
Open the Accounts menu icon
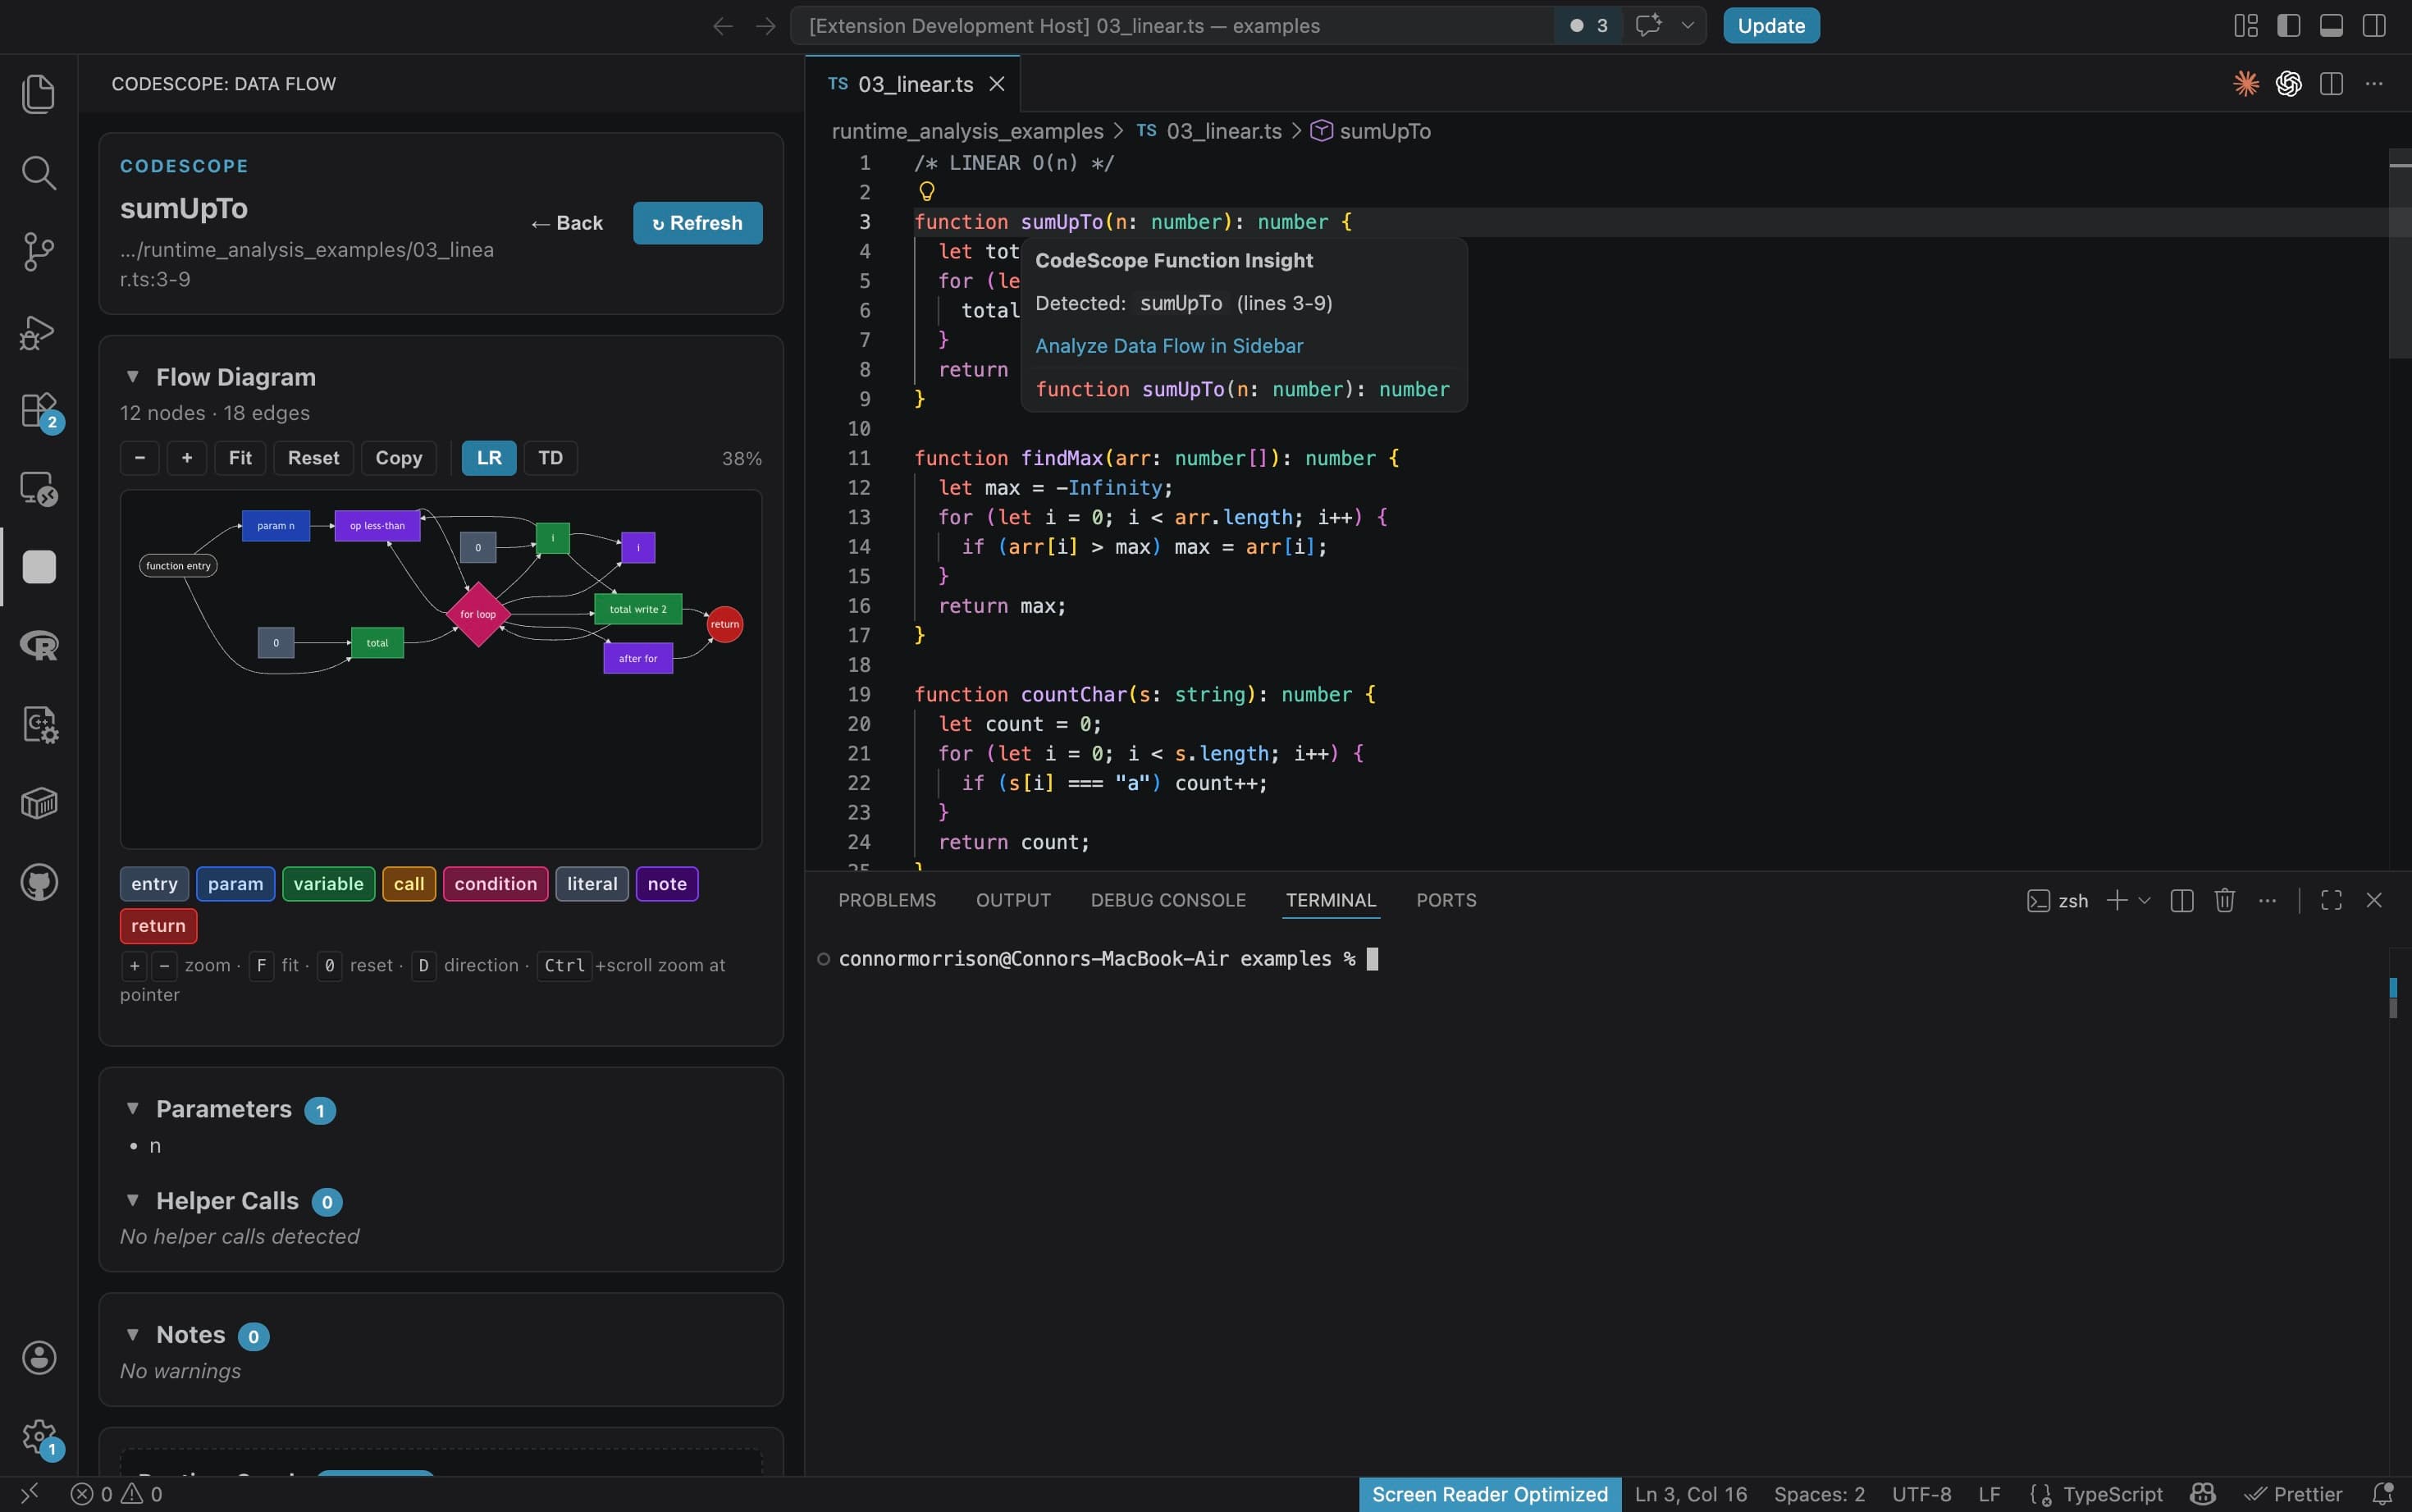tap(39, 1357)
